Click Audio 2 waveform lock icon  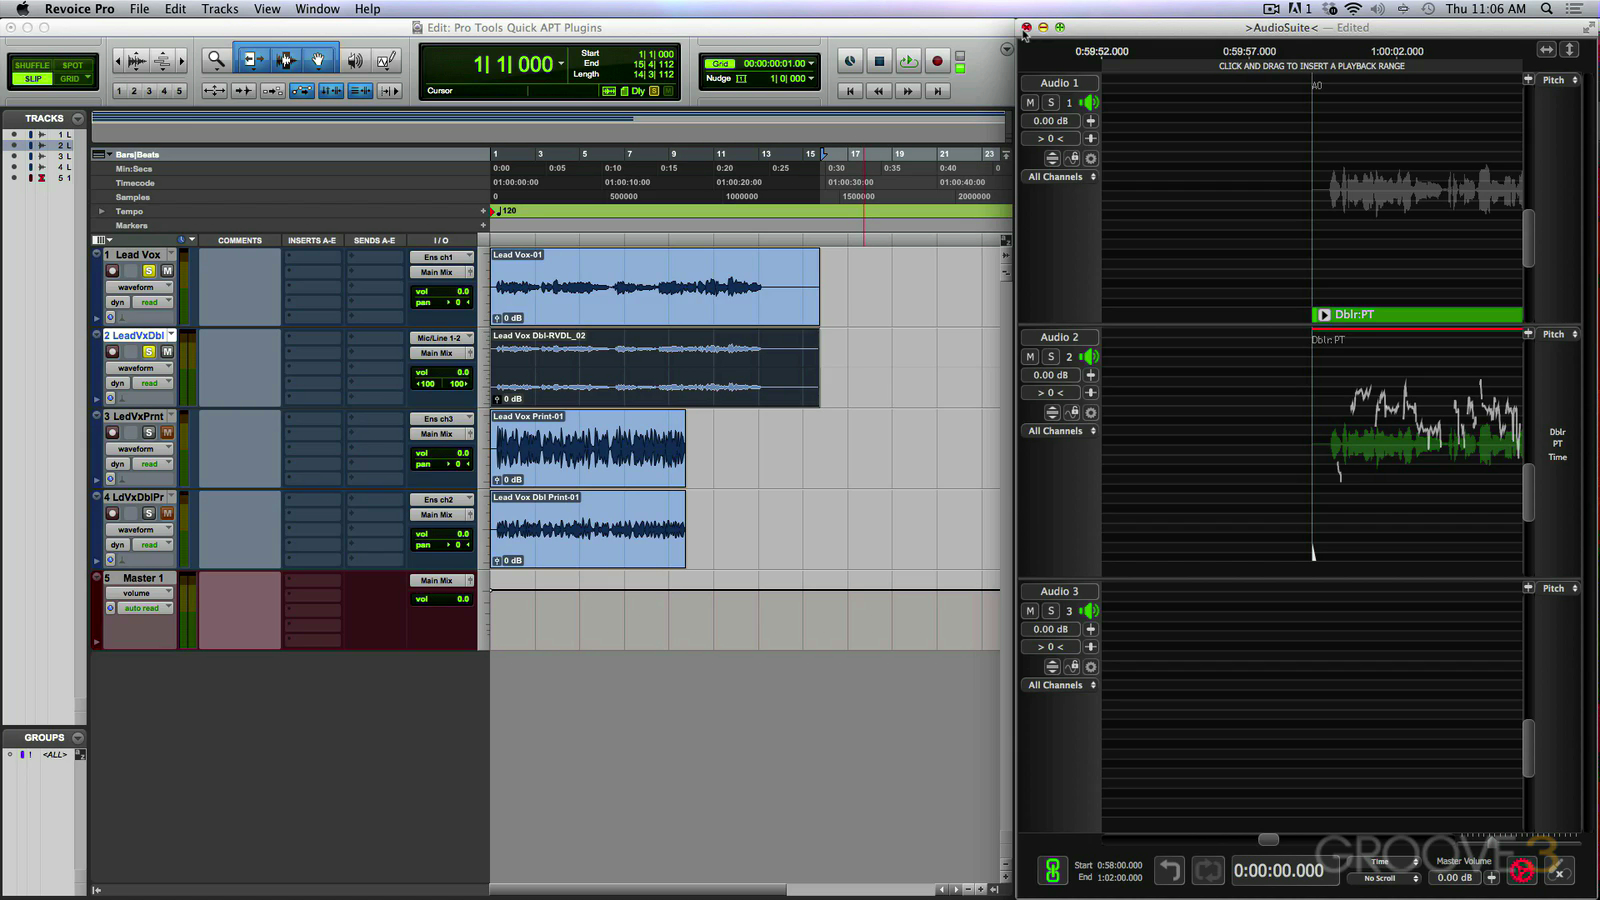coord(1072,413)
